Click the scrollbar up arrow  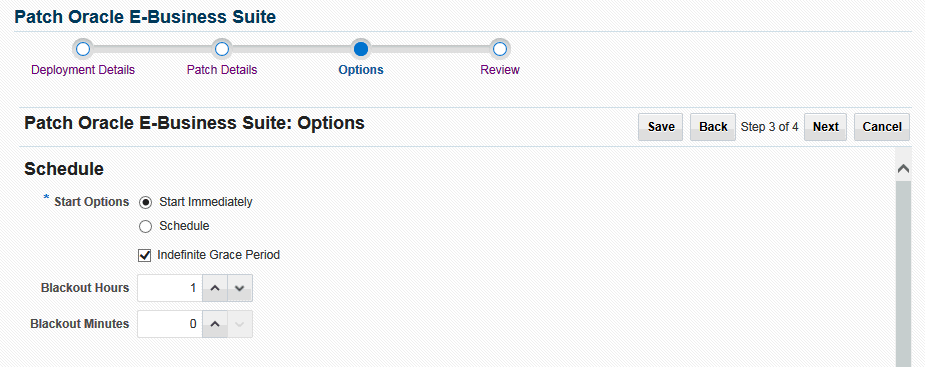pos(903,169)
